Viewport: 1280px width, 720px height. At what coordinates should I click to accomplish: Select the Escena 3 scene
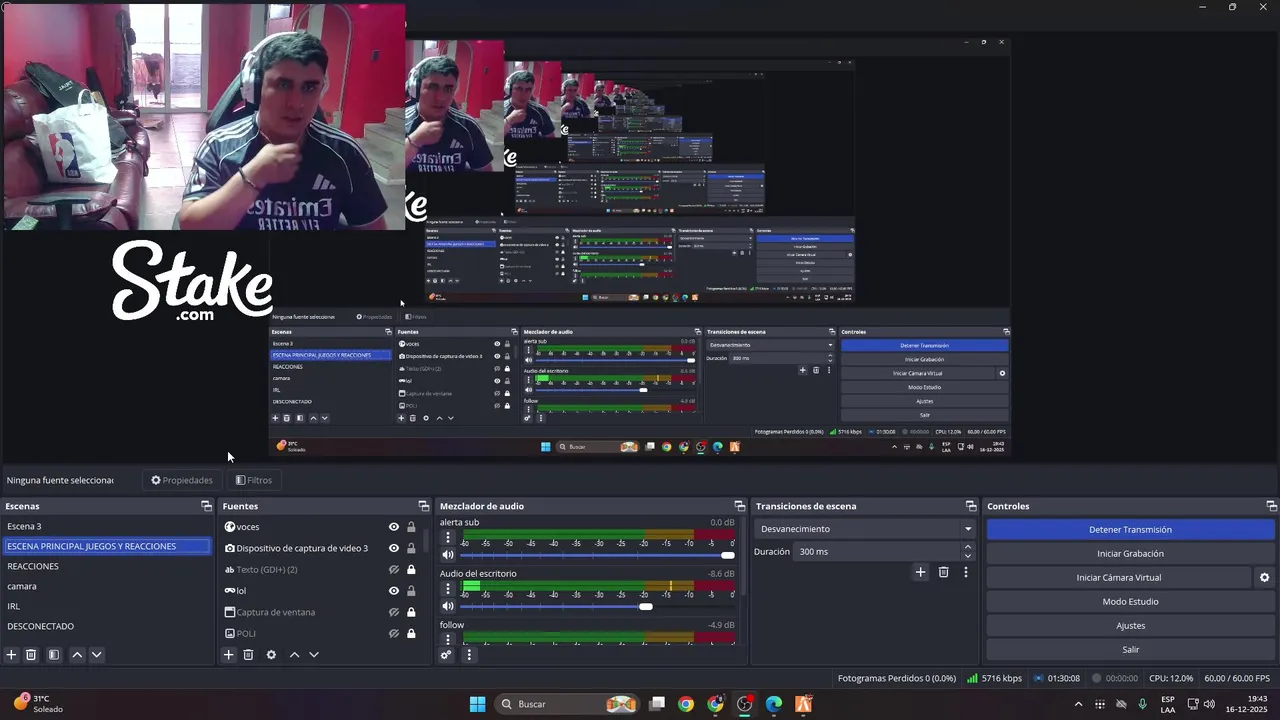click(x=107, y=526)
